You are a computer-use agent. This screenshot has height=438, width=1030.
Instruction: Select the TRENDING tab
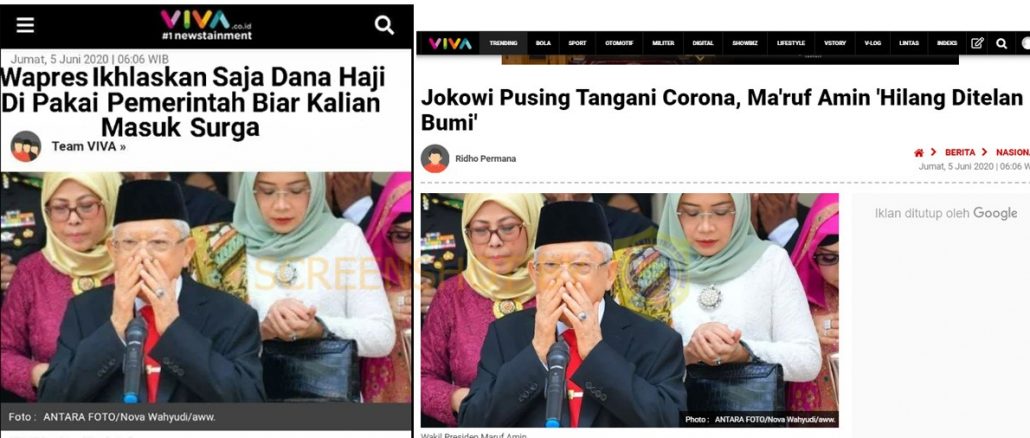(503, 43)
